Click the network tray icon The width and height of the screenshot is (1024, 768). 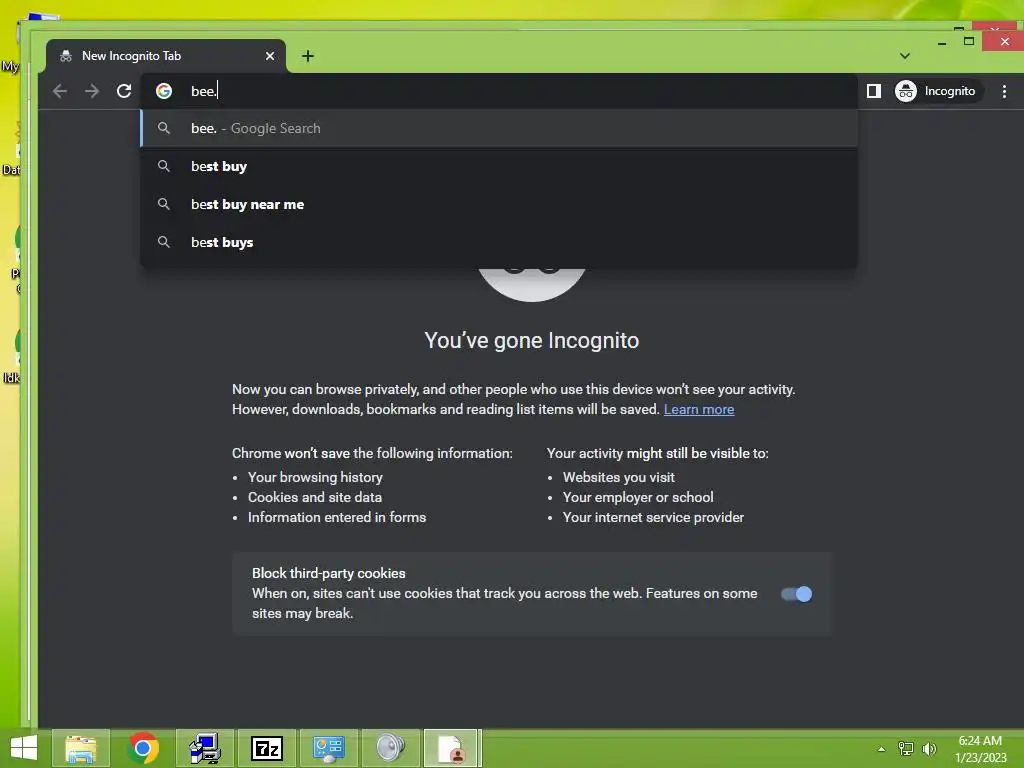pyautogui.click(x=906, y=749)
